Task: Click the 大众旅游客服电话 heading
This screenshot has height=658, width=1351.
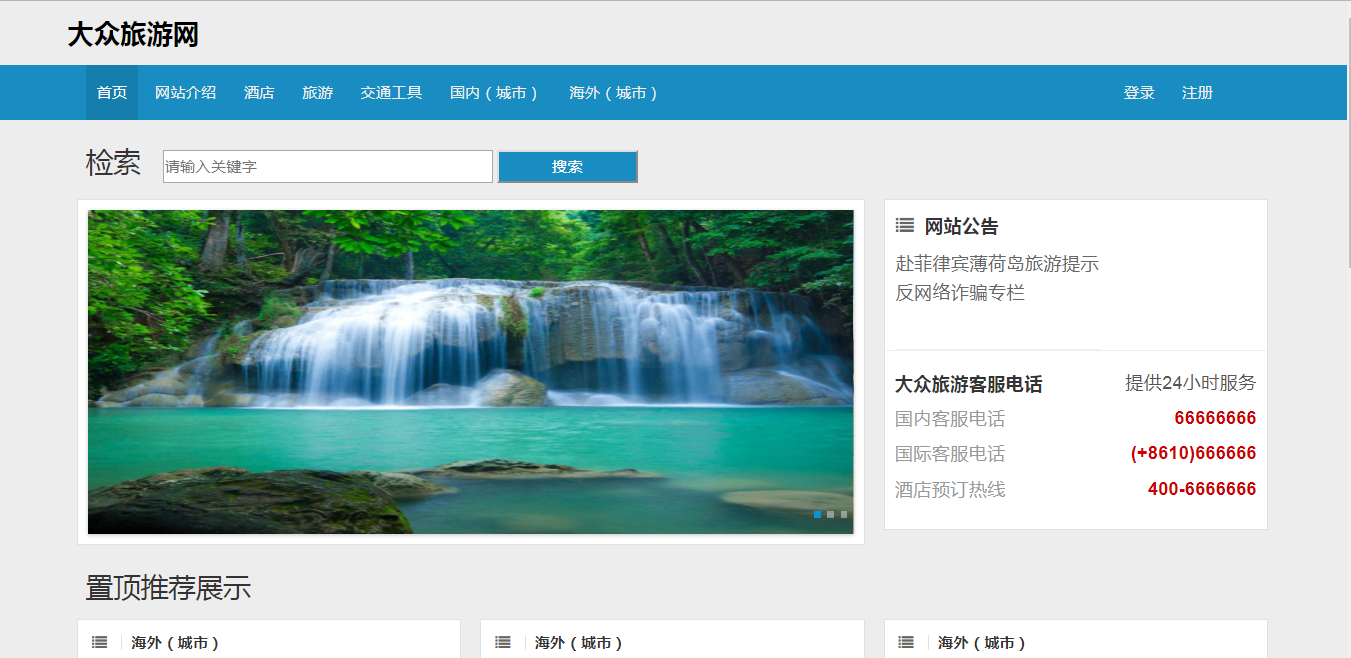Action: tap(968, 384)
